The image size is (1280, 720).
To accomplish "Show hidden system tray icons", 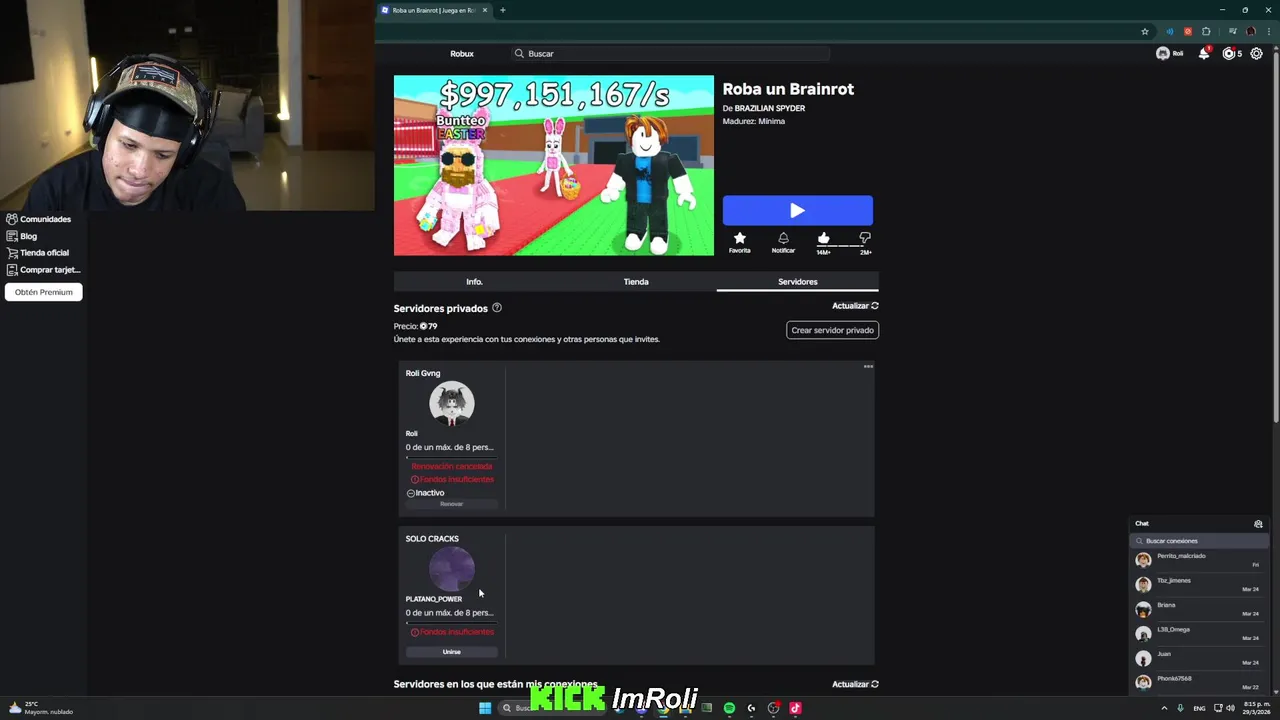I will (x=1164, y=708).
